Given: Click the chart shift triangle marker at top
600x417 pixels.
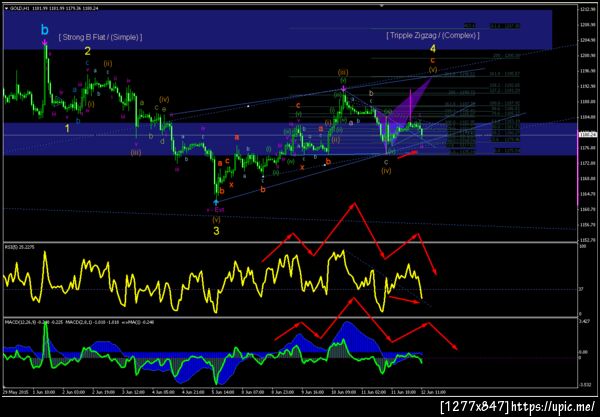Looking at the screenshot, I should tap(381, 6).
